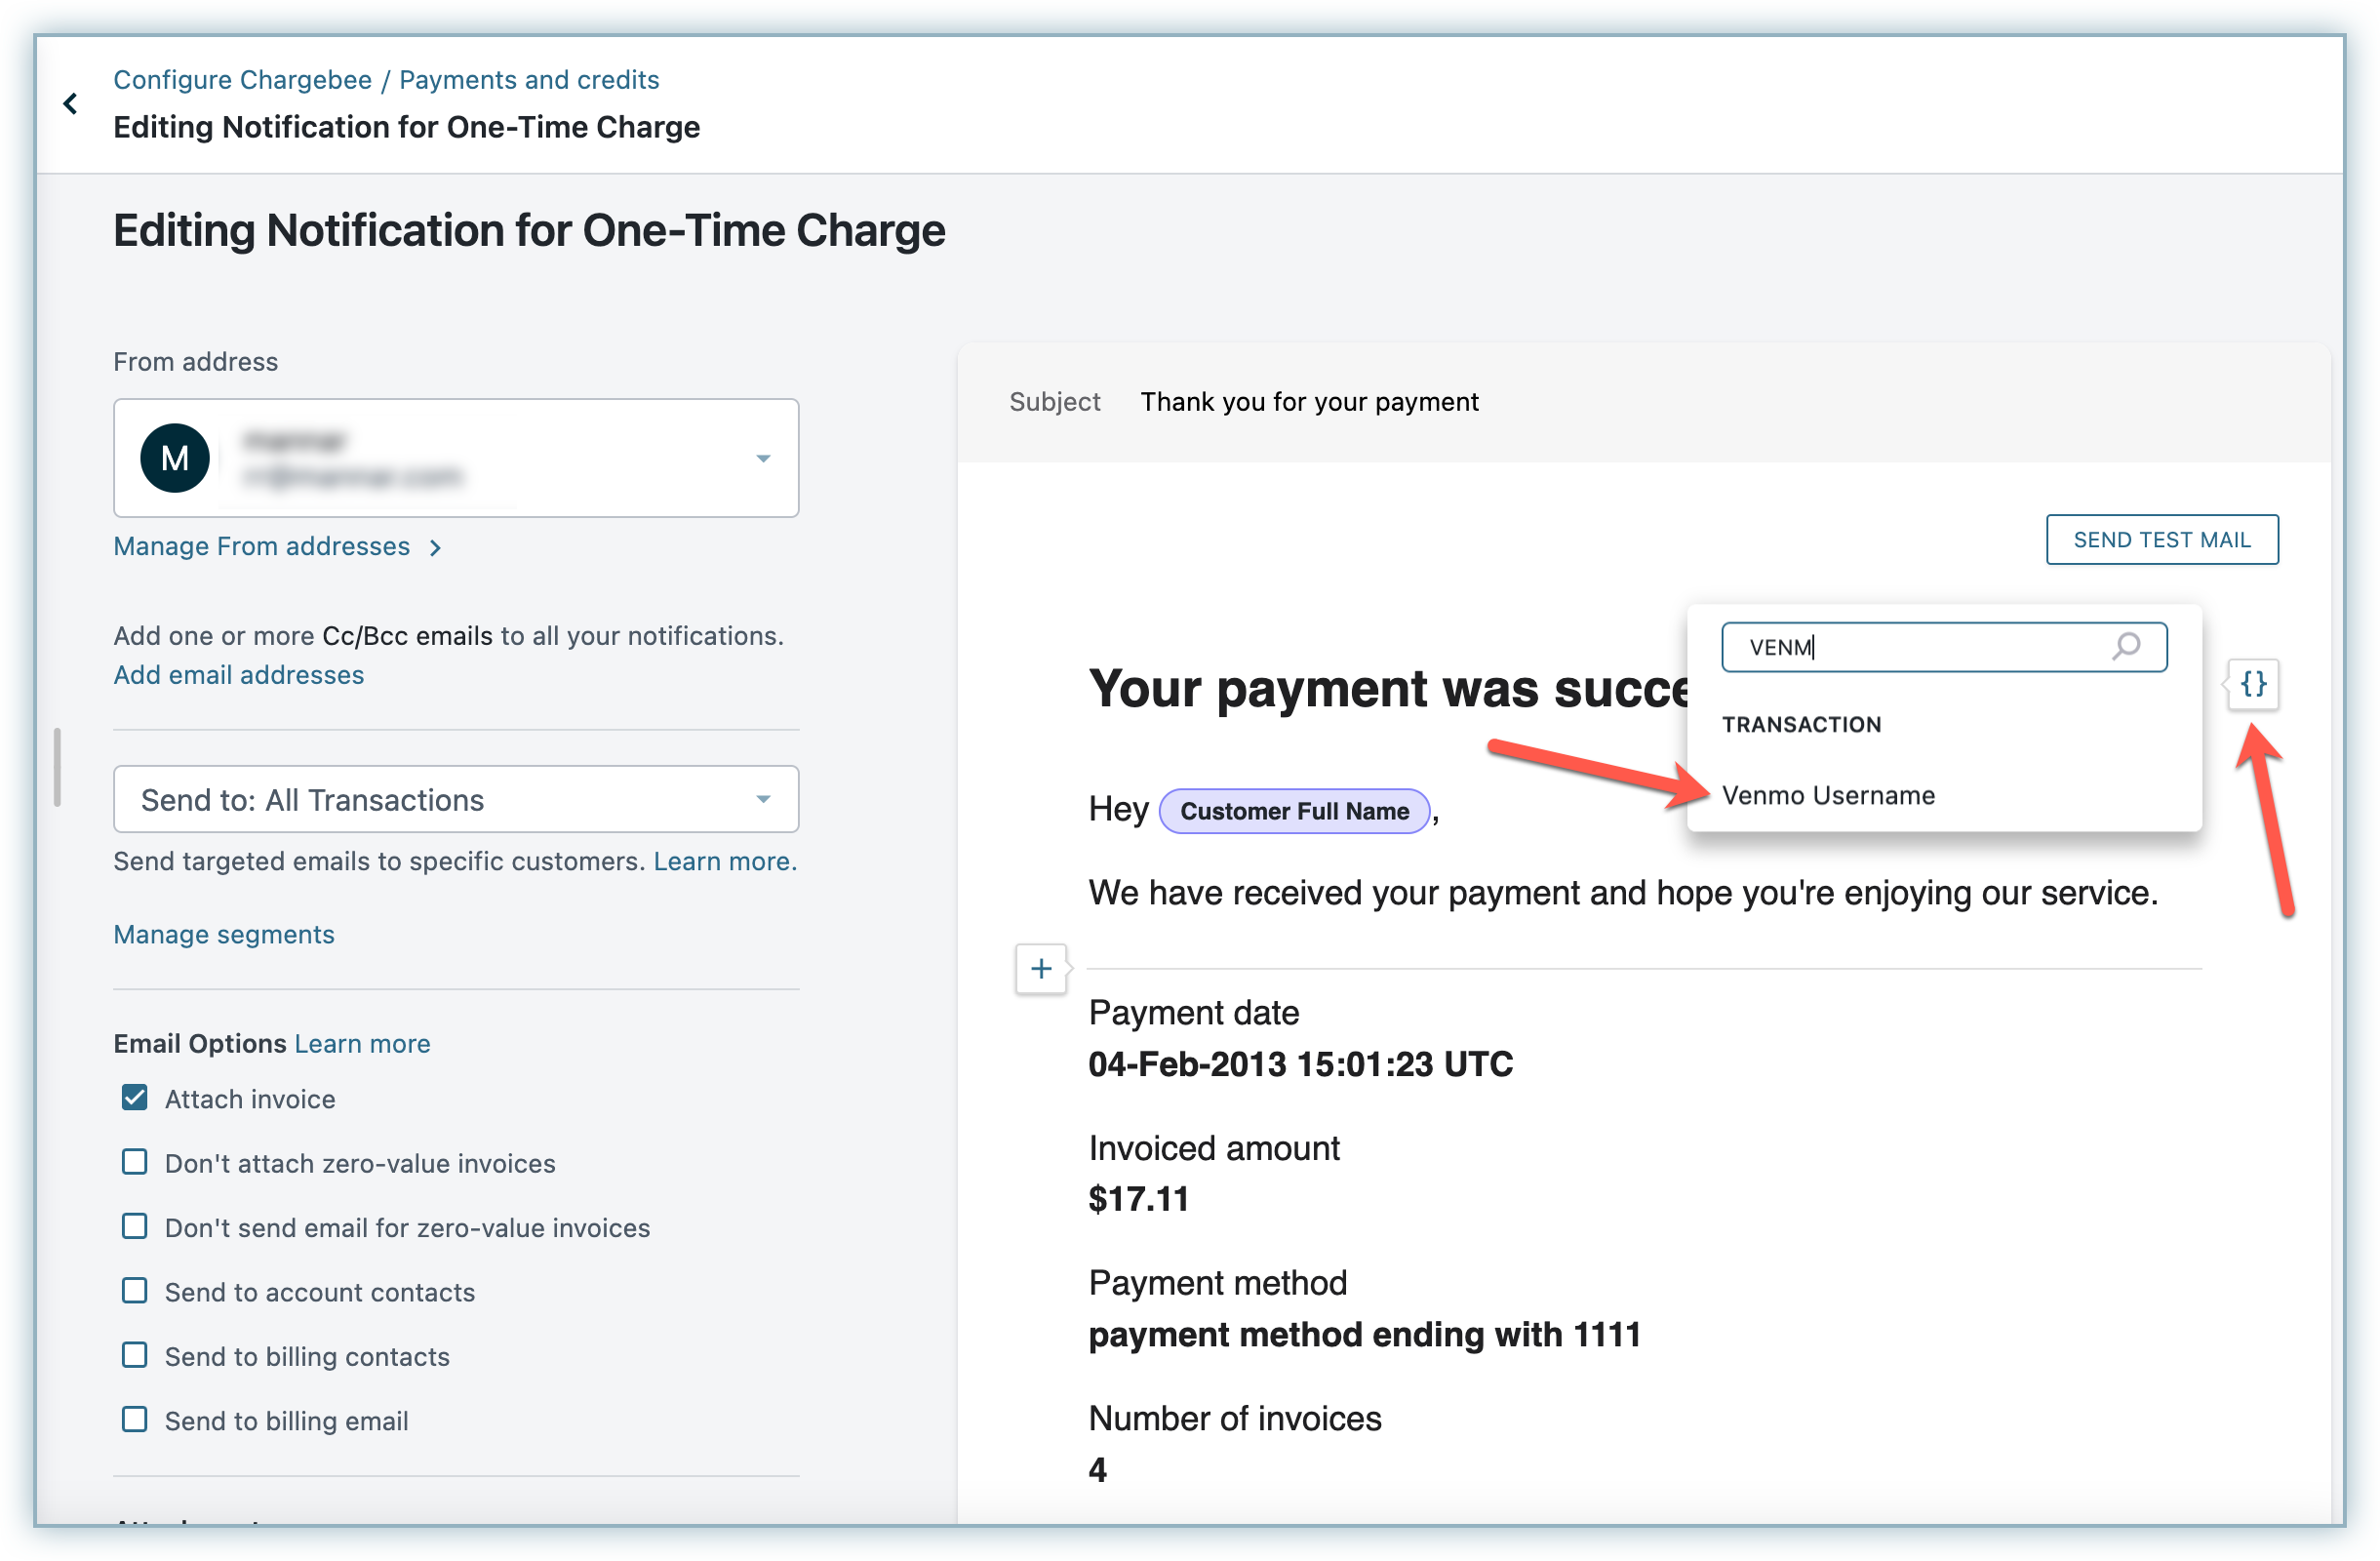
Task: Click the curly braces merge variable icon
Action: click(2252, 684)
